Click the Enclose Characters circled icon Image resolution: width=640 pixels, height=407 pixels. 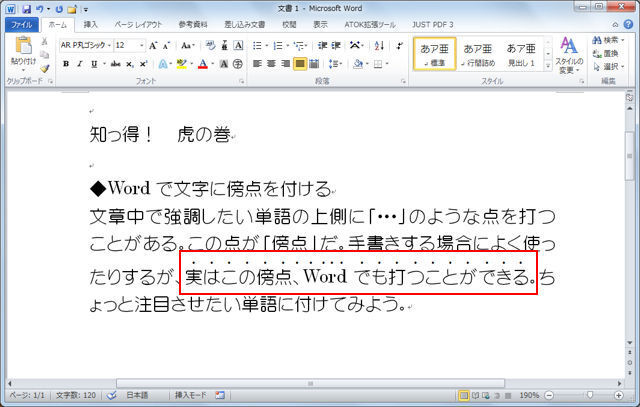(x=238, y=64)
